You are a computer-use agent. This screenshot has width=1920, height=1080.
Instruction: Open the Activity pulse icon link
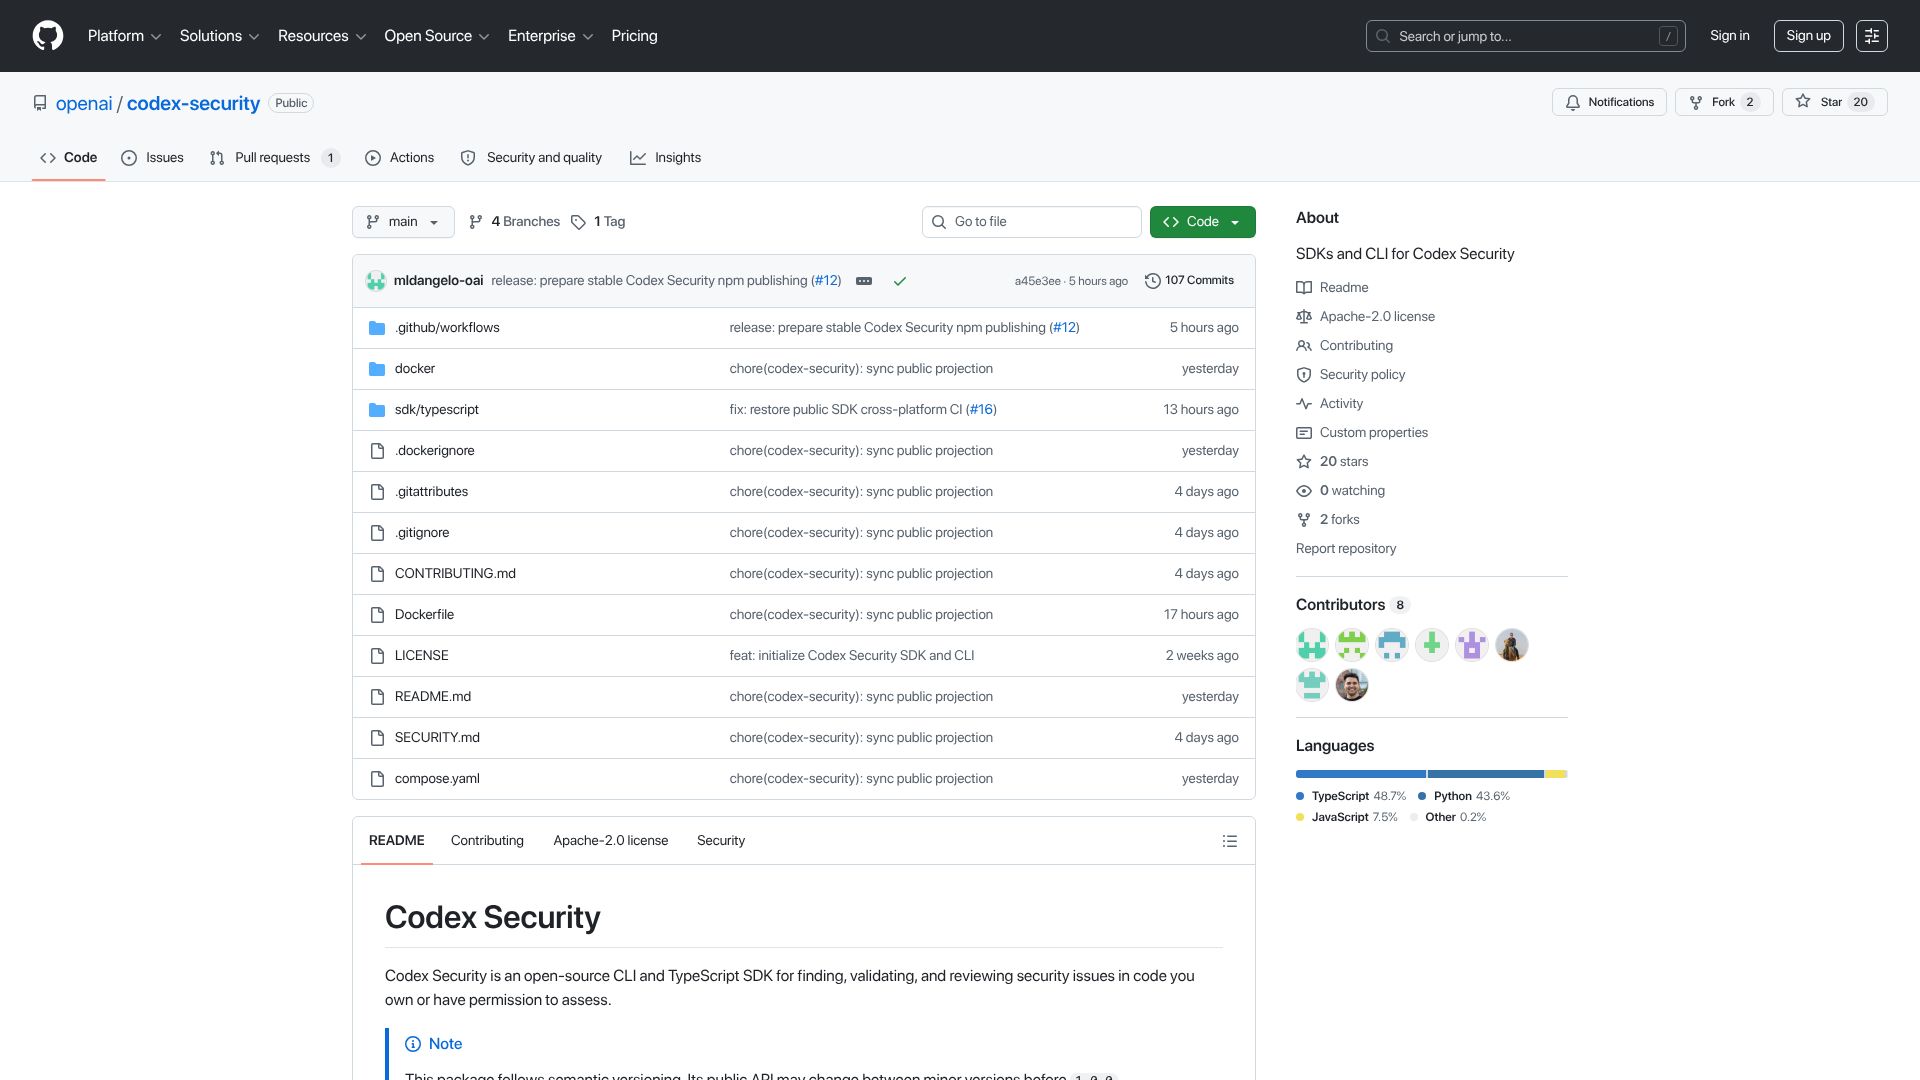point(1304,404)
